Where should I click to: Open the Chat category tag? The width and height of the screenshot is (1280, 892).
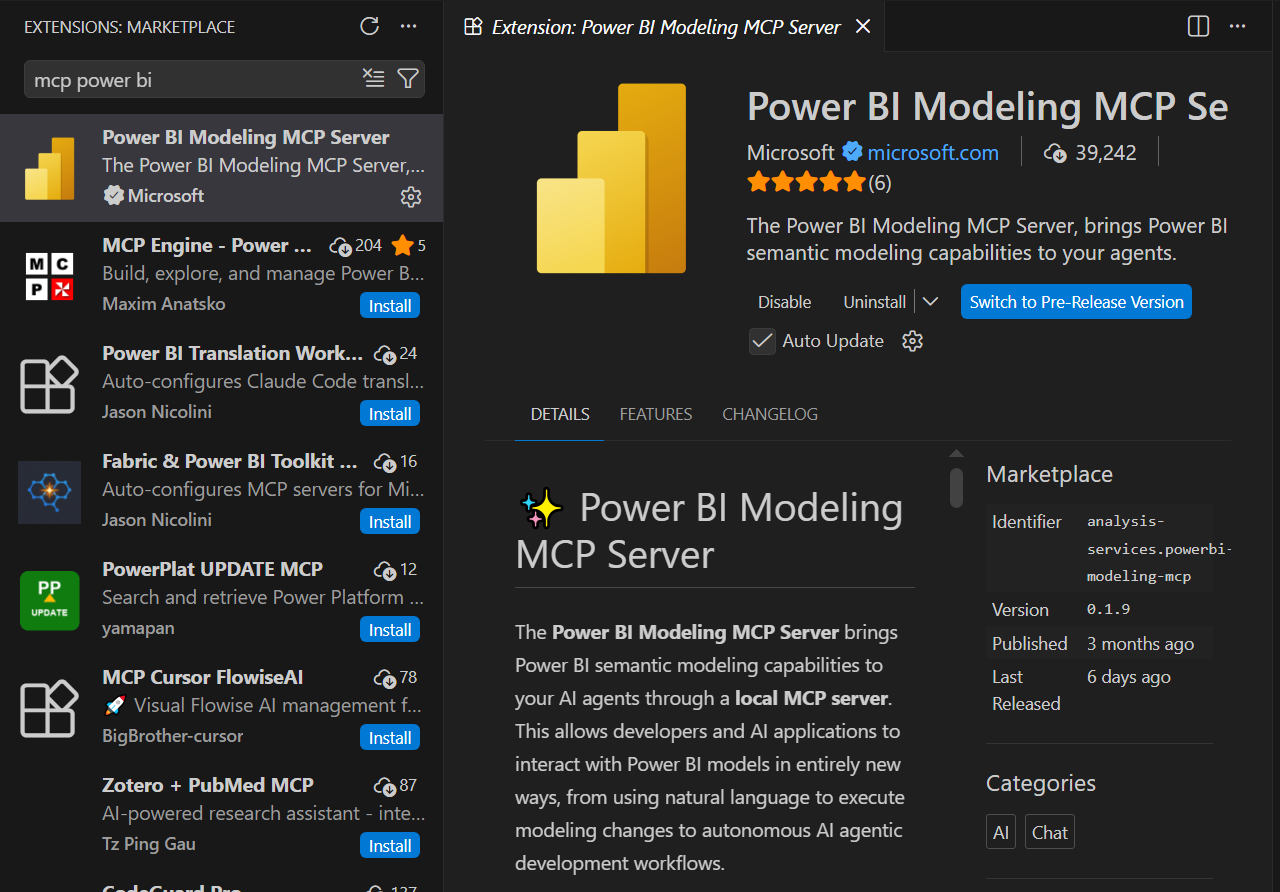click(1050, 832)
